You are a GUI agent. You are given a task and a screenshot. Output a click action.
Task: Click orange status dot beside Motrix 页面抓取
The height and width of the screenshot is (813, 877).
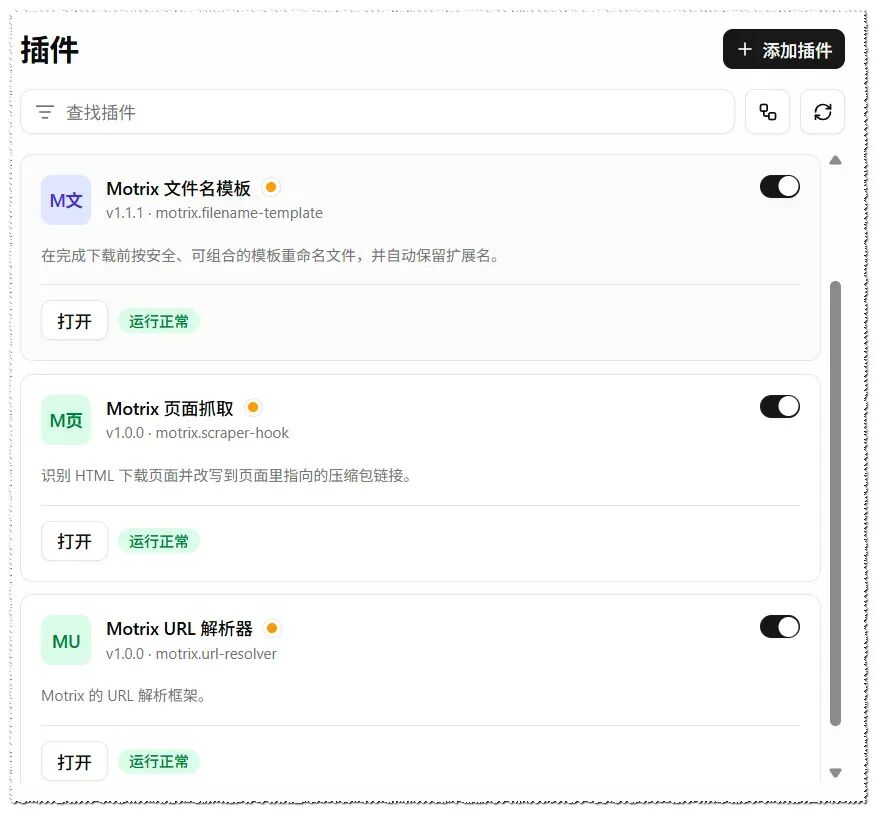pyautogui.click(x=253, y=407)
